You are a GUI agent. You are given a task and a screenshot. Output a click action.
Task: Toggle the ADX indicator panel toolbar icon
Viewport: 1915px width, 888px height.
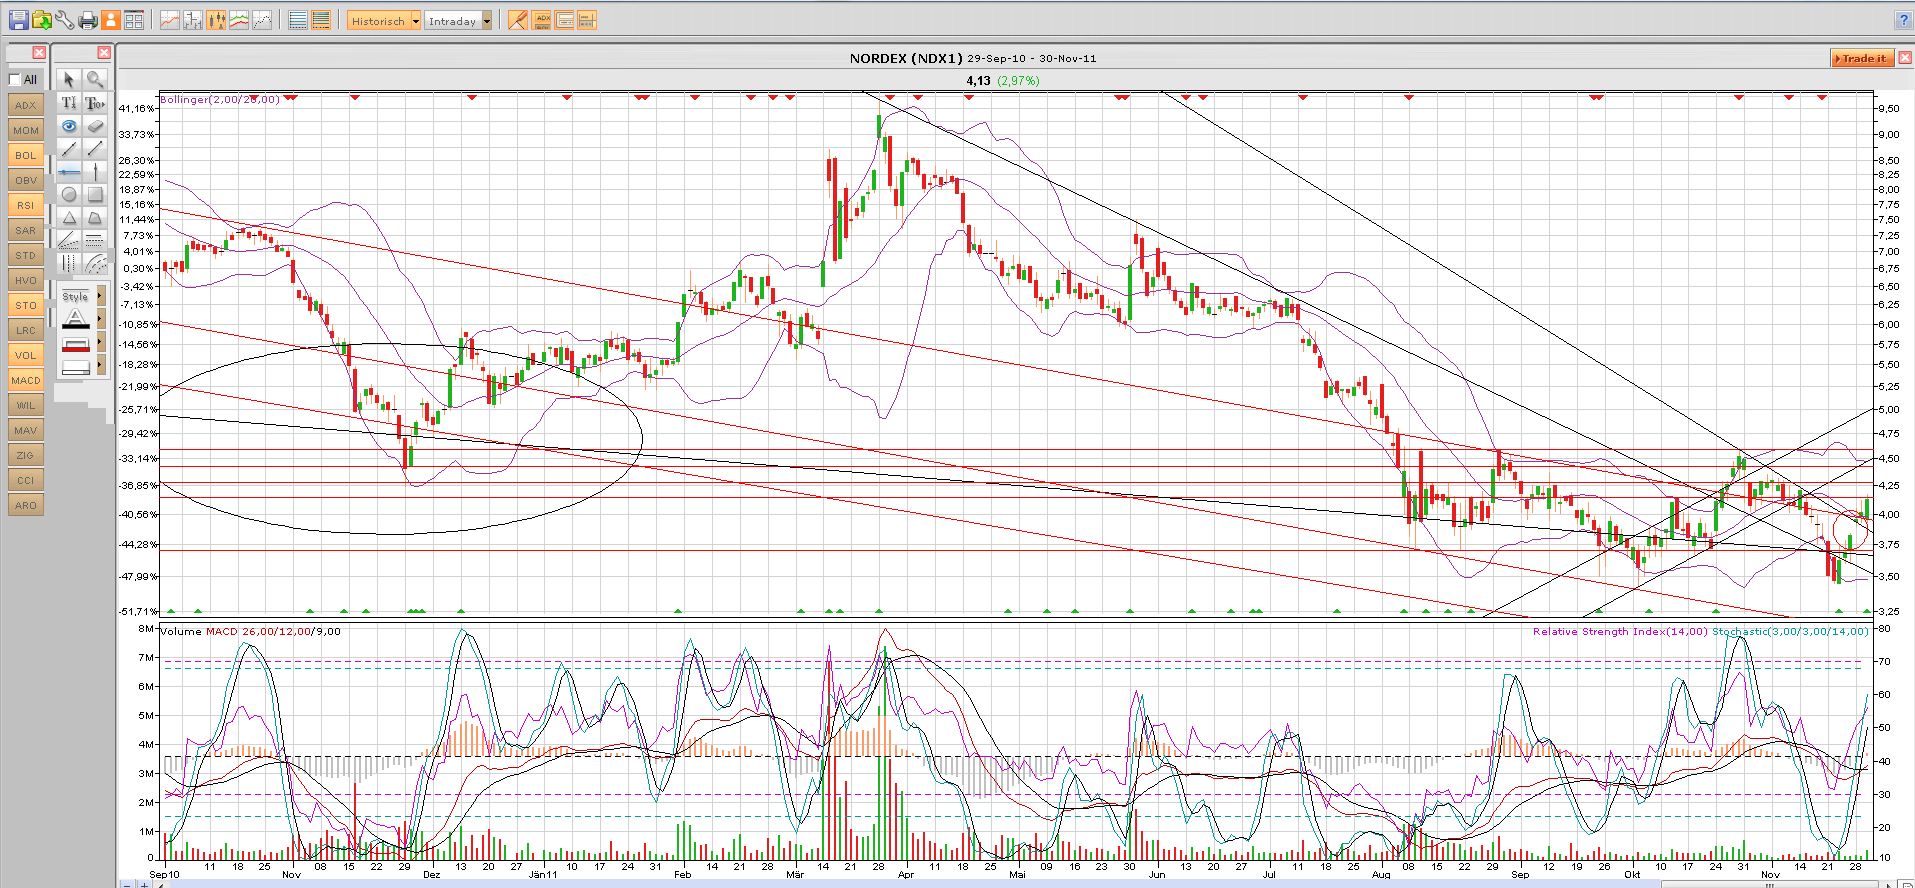pyautogui.click(x=542, y=20)
